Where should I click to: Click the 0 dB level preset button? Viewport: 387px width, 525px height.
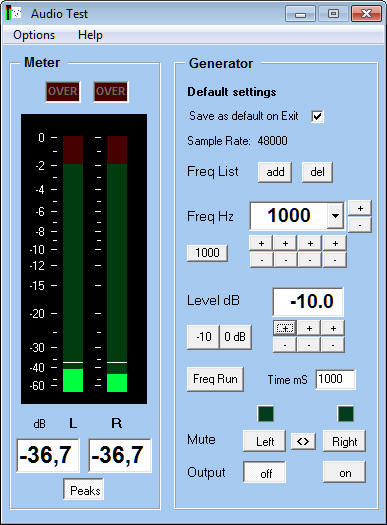pyautogui.click(x=235, y=337)
